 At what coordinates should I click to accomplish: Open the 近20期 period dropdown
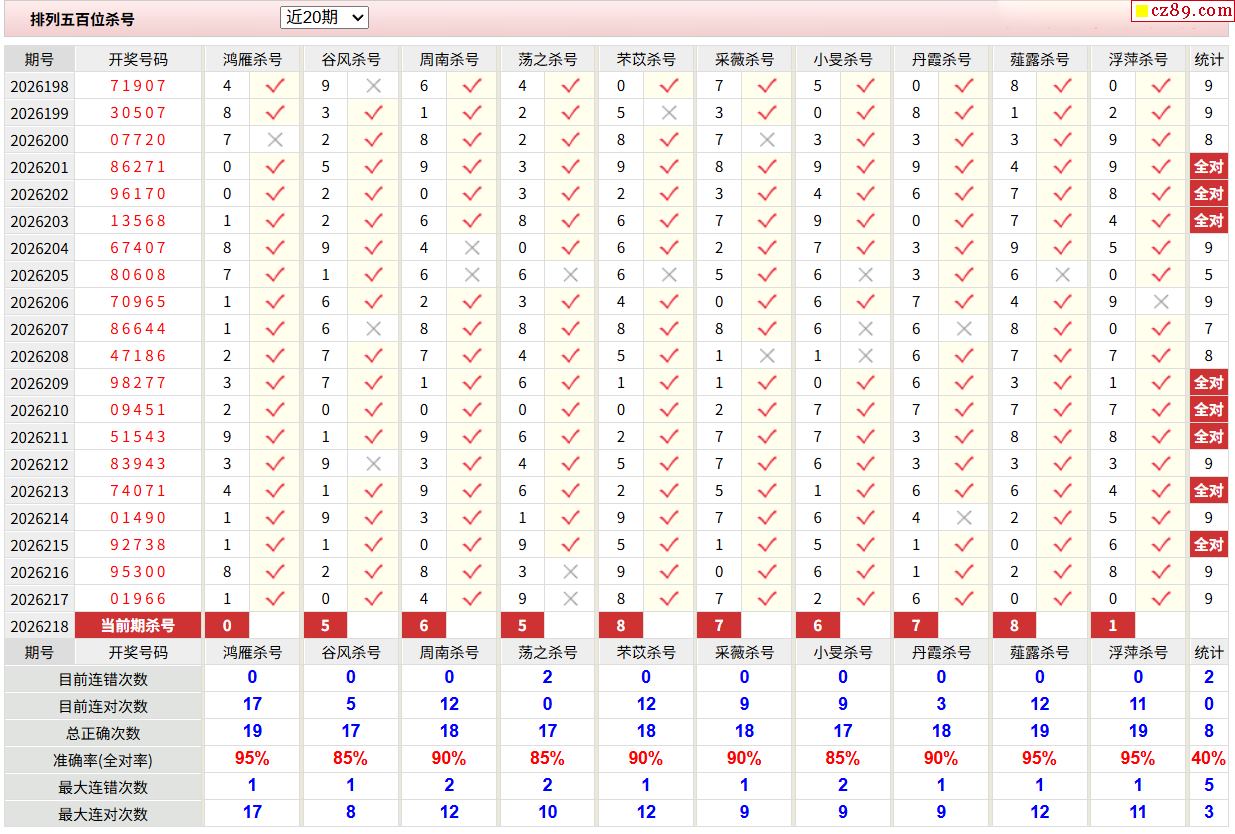click(x=325, y=17)
